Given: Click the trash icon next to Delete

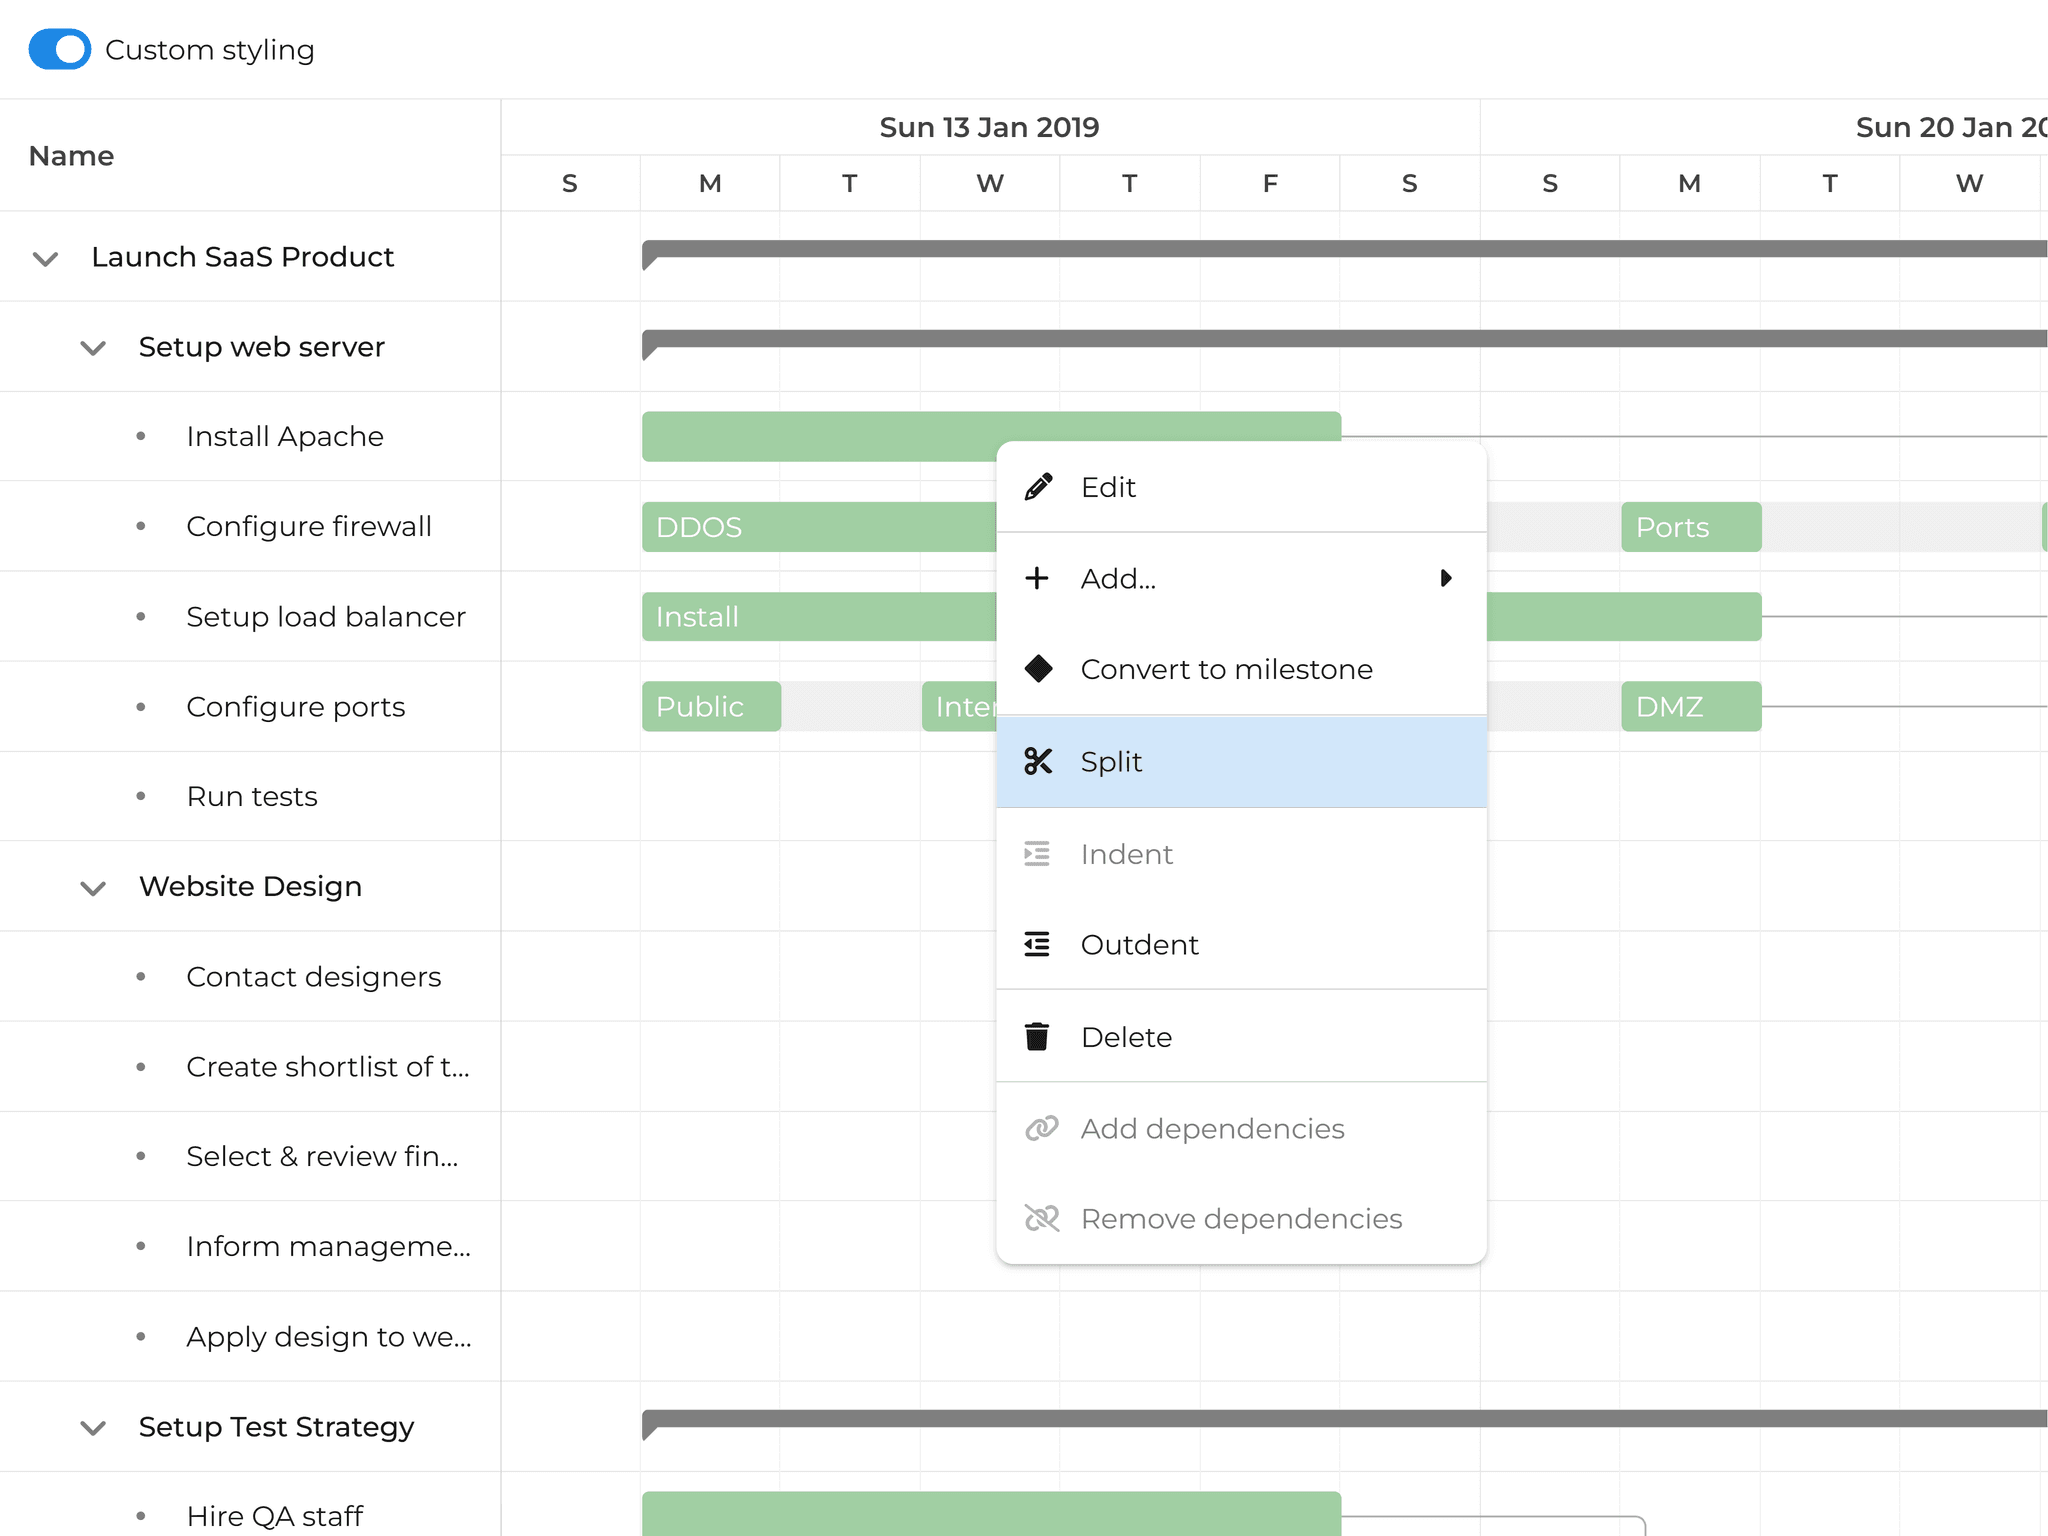Looking at the screenshot, I should [1039, 1037].
